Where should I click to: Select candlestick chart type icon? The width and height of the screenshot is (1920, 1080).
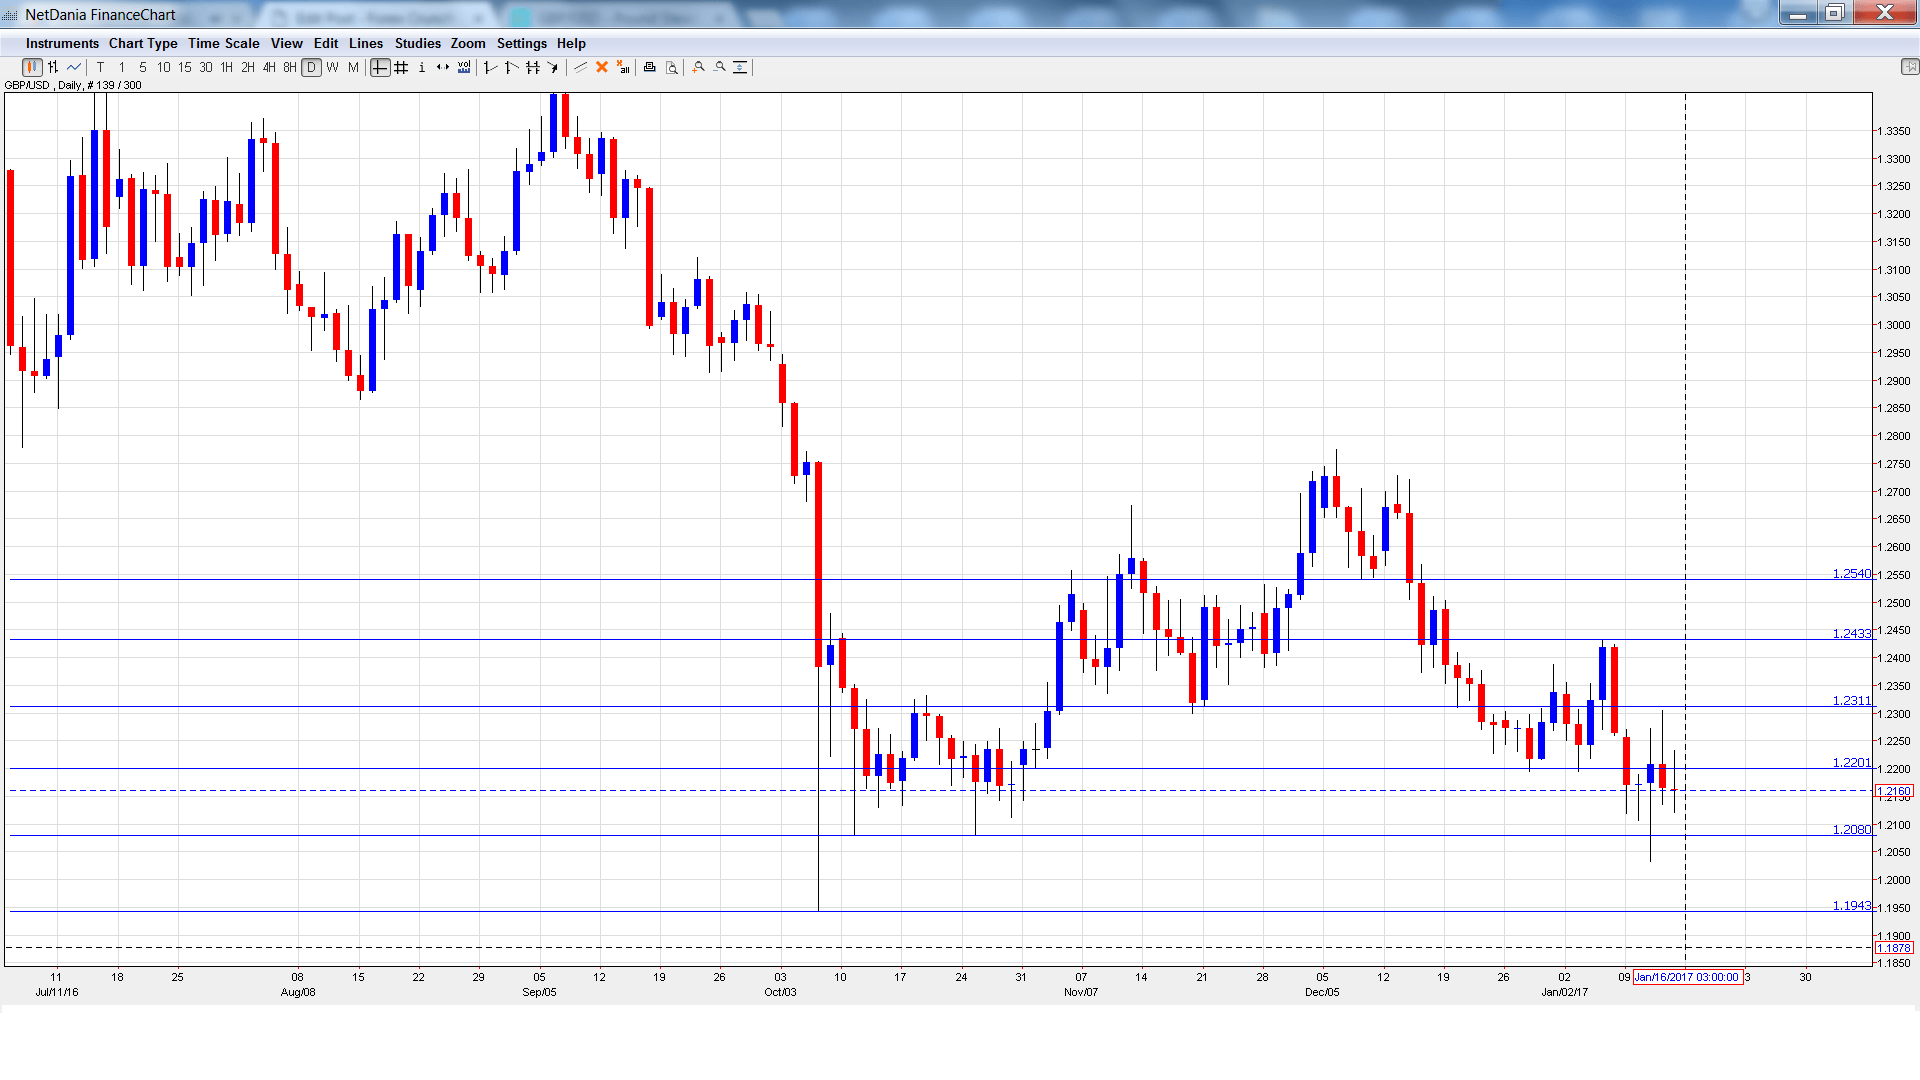[32, 68]
